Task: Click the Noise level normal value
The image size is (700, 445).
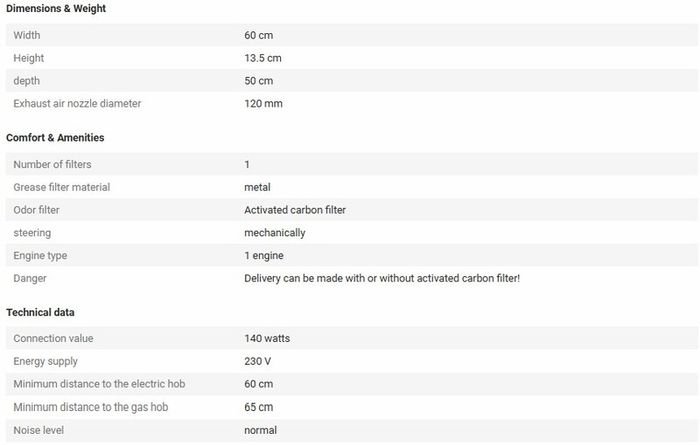Action: point(260,430)
